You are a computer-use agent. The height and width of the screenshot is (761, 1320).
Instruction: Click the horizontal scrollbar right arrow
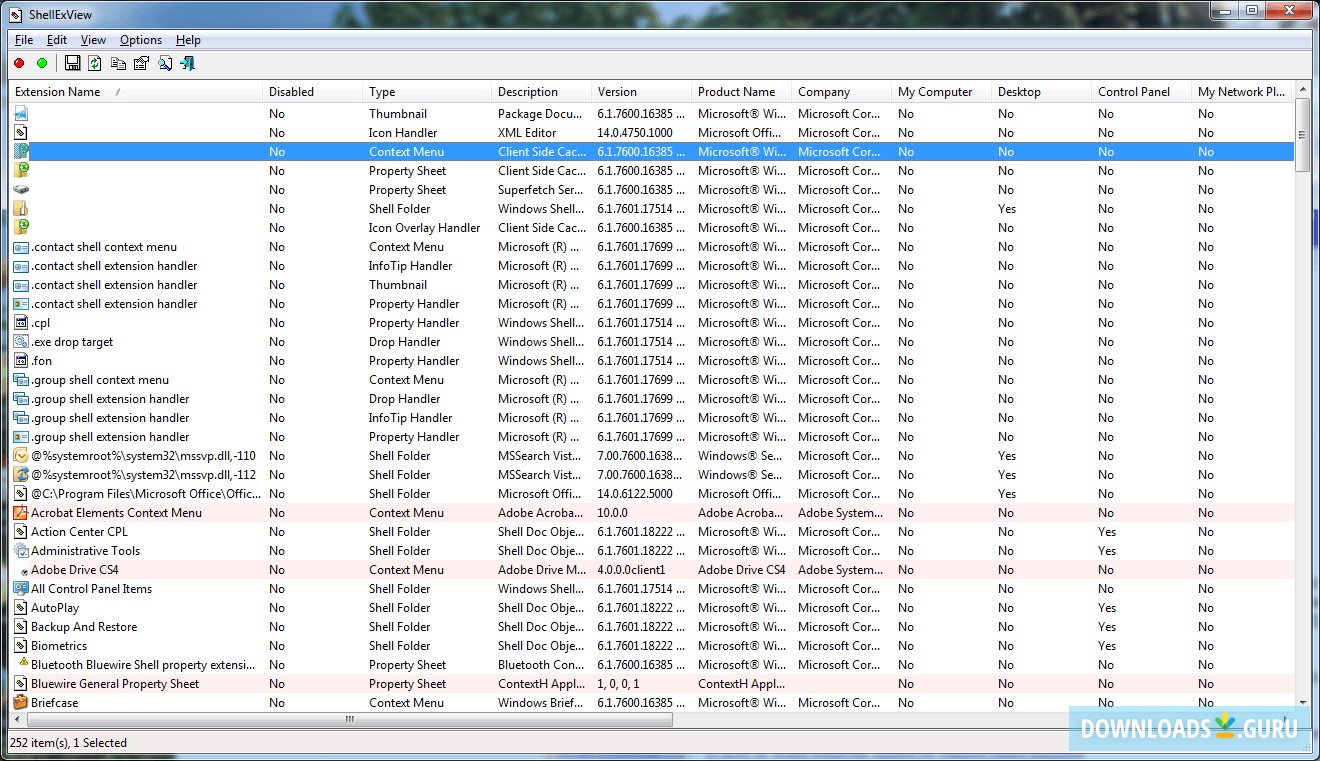[1286, 719]
